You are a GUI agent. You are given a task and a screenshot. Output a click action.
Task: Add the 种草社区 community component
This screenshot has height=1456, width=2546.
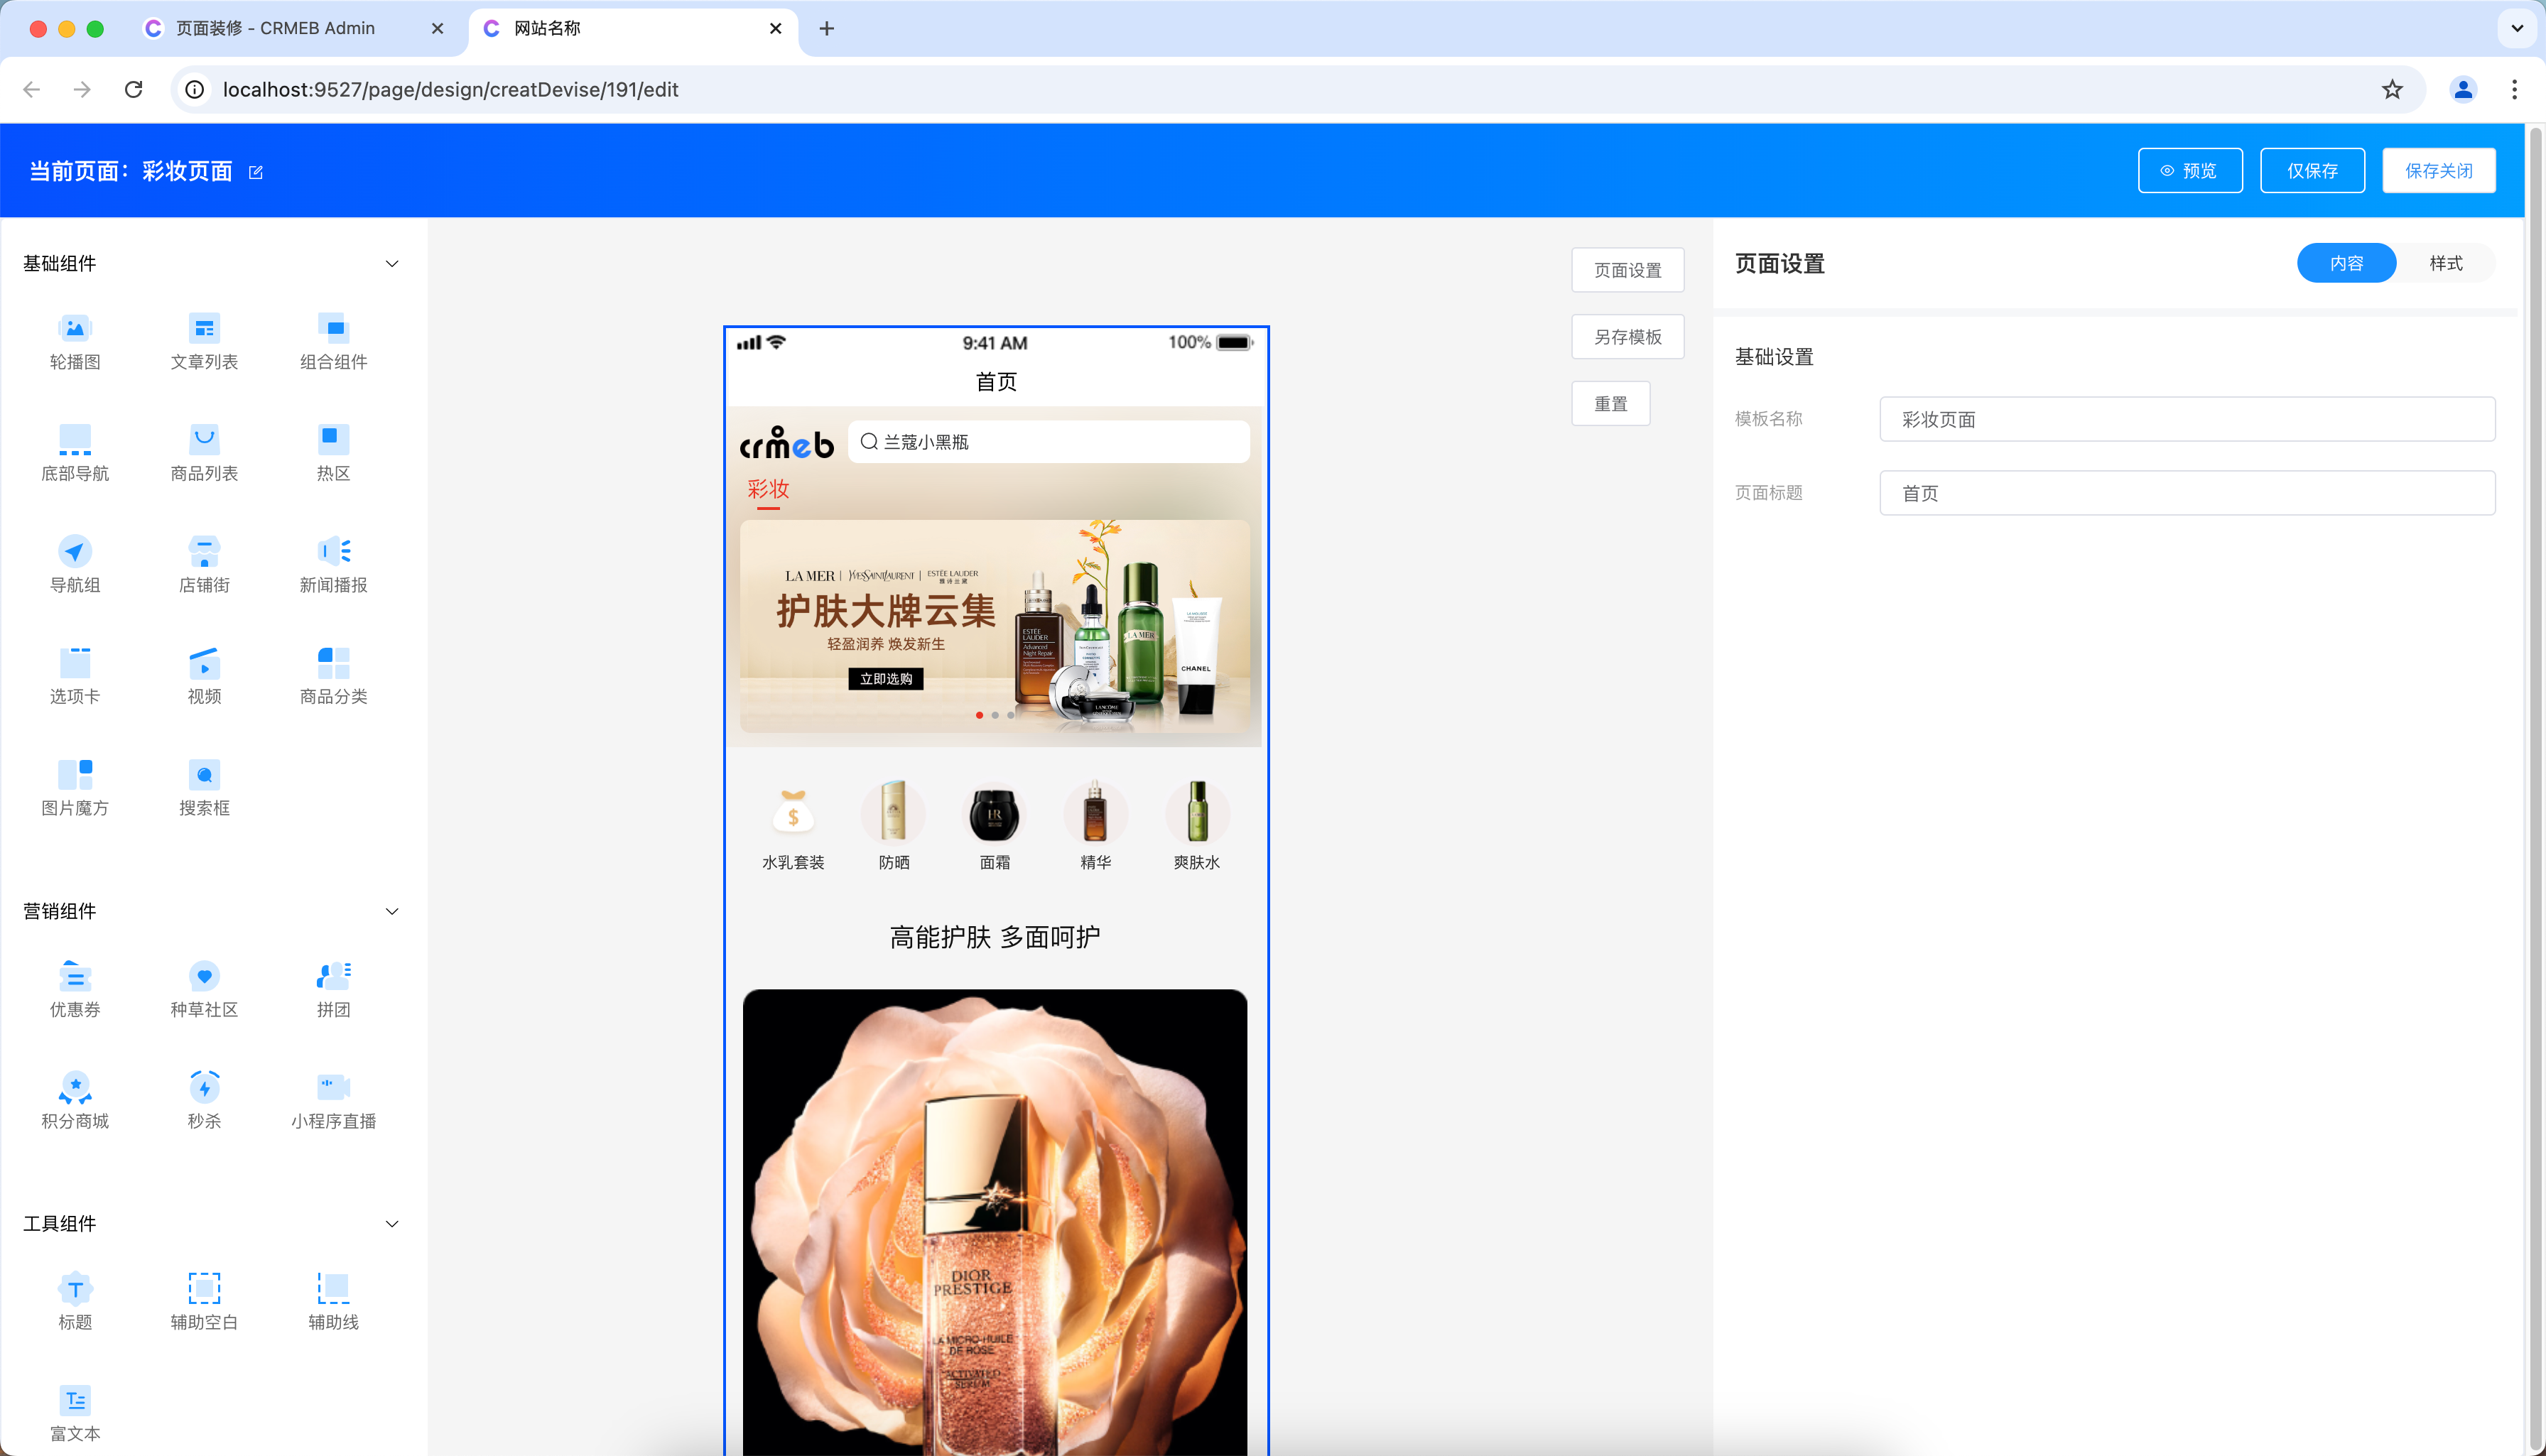(x=204, y=990)
